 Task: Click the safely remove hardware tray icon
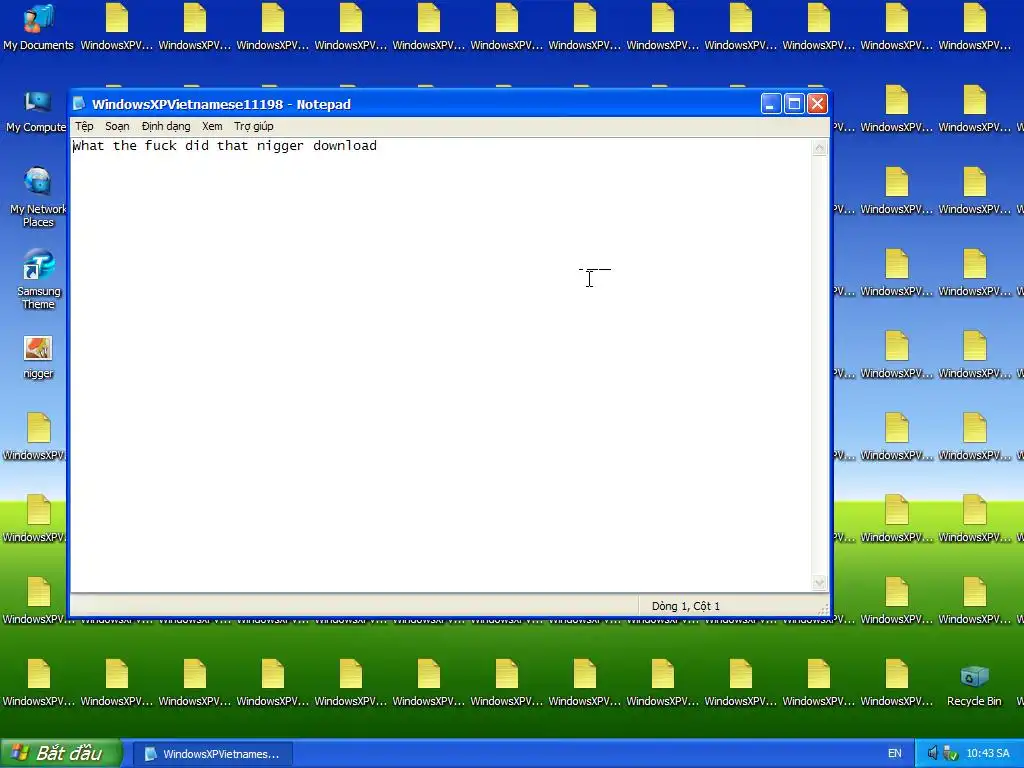(950, 753)
